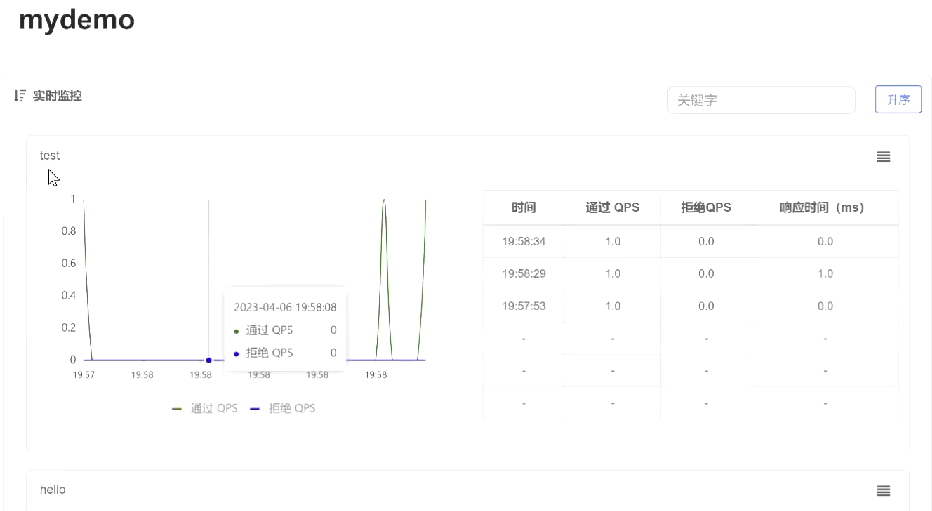Image resolution: width=932 pixels, height=511 pixels.
Task: Click the 通过 QPS table column header
Action: point(612,208)
